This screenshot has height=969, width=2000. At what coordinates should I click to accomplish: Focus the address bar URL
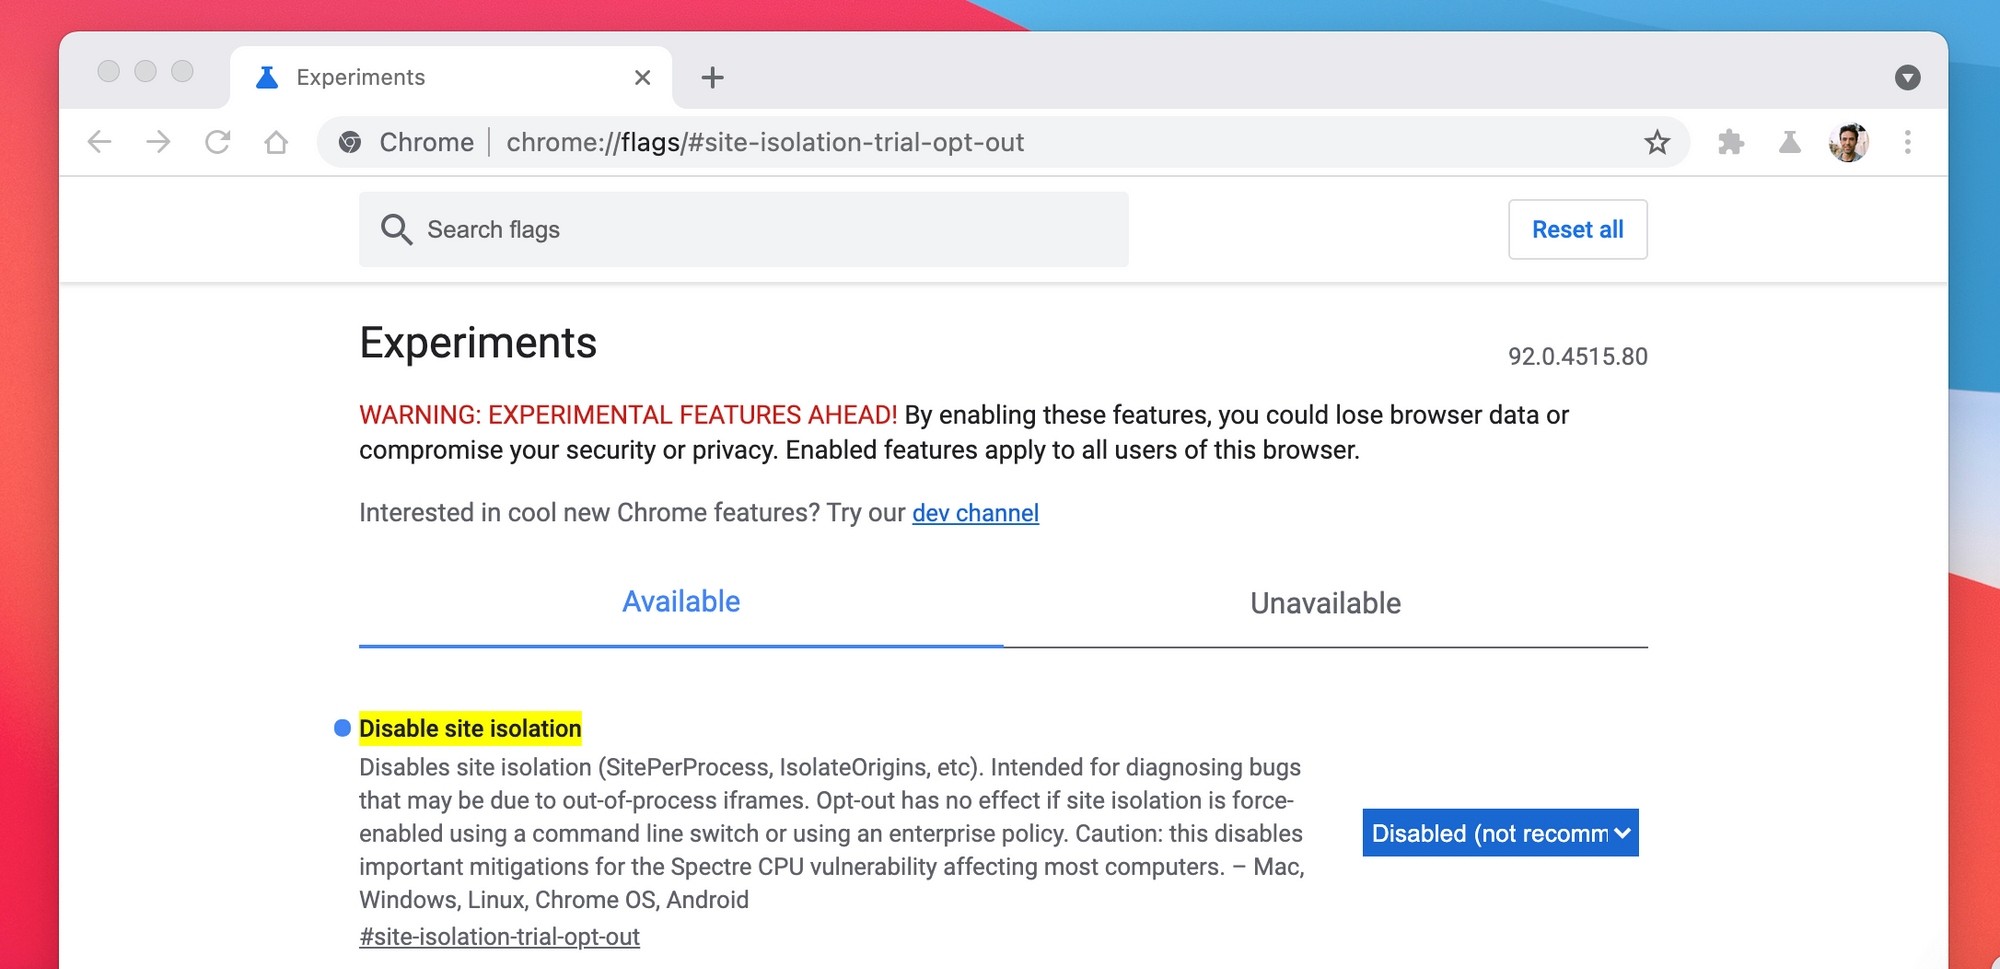[765, 142]
